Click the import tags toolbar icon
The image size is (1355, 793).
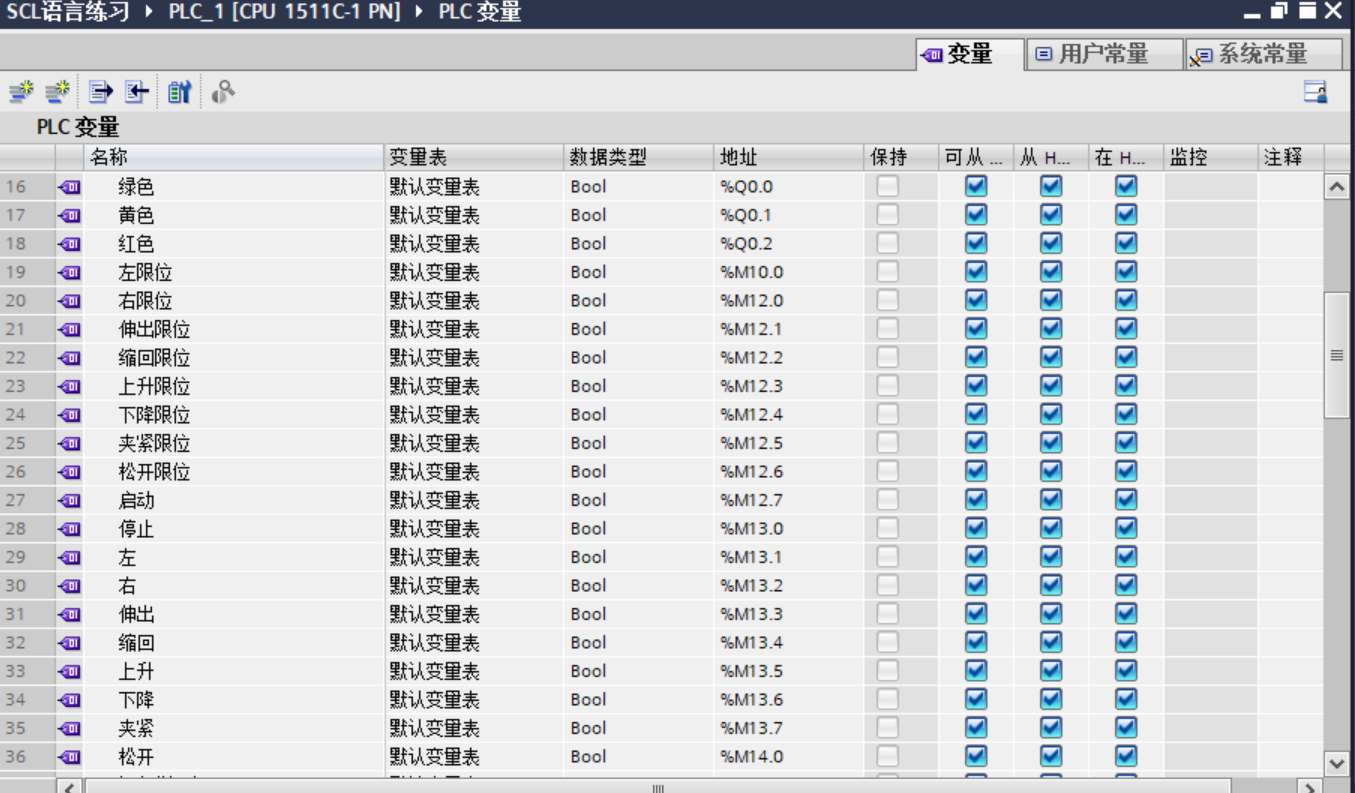(136, 92)
